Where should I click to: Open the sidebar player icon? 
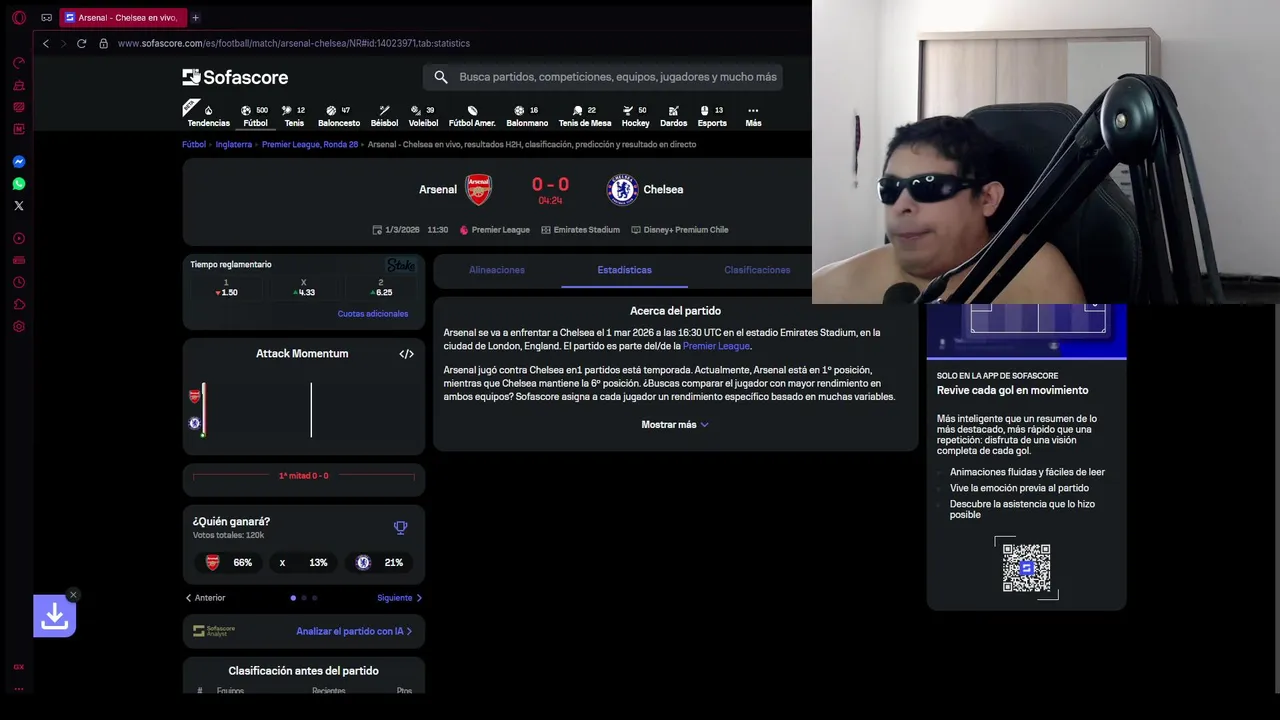(x=18, y=238)
